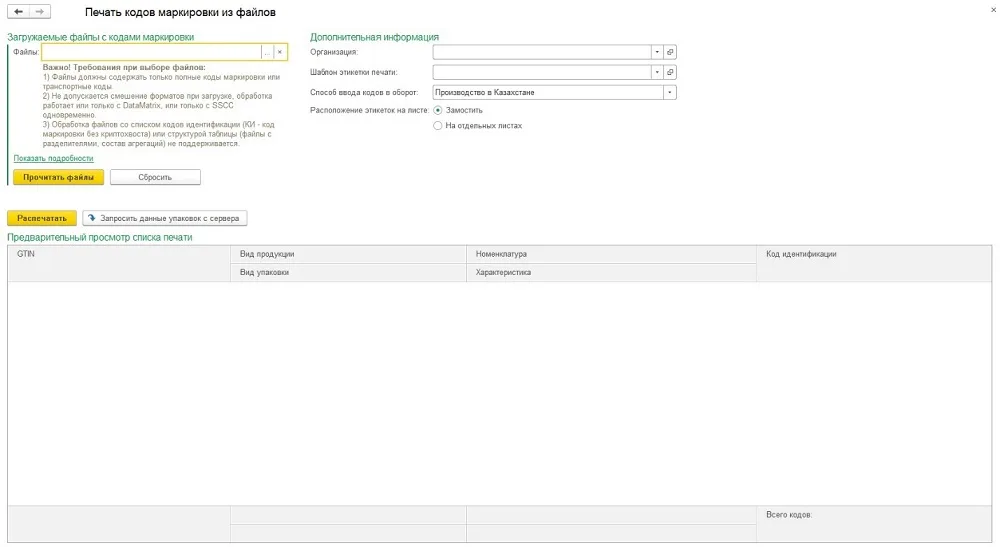Open the Шаблон этикетки печати record icon
The image size is (1000, 547).
(670, 72)
